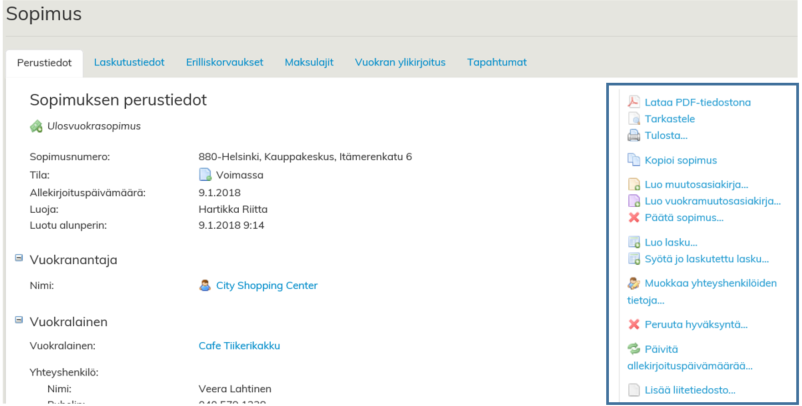Open the Cafe Tiikerikakku tenant link
Image resolution: width=802 pixels, height=406 pixels.
239,346
